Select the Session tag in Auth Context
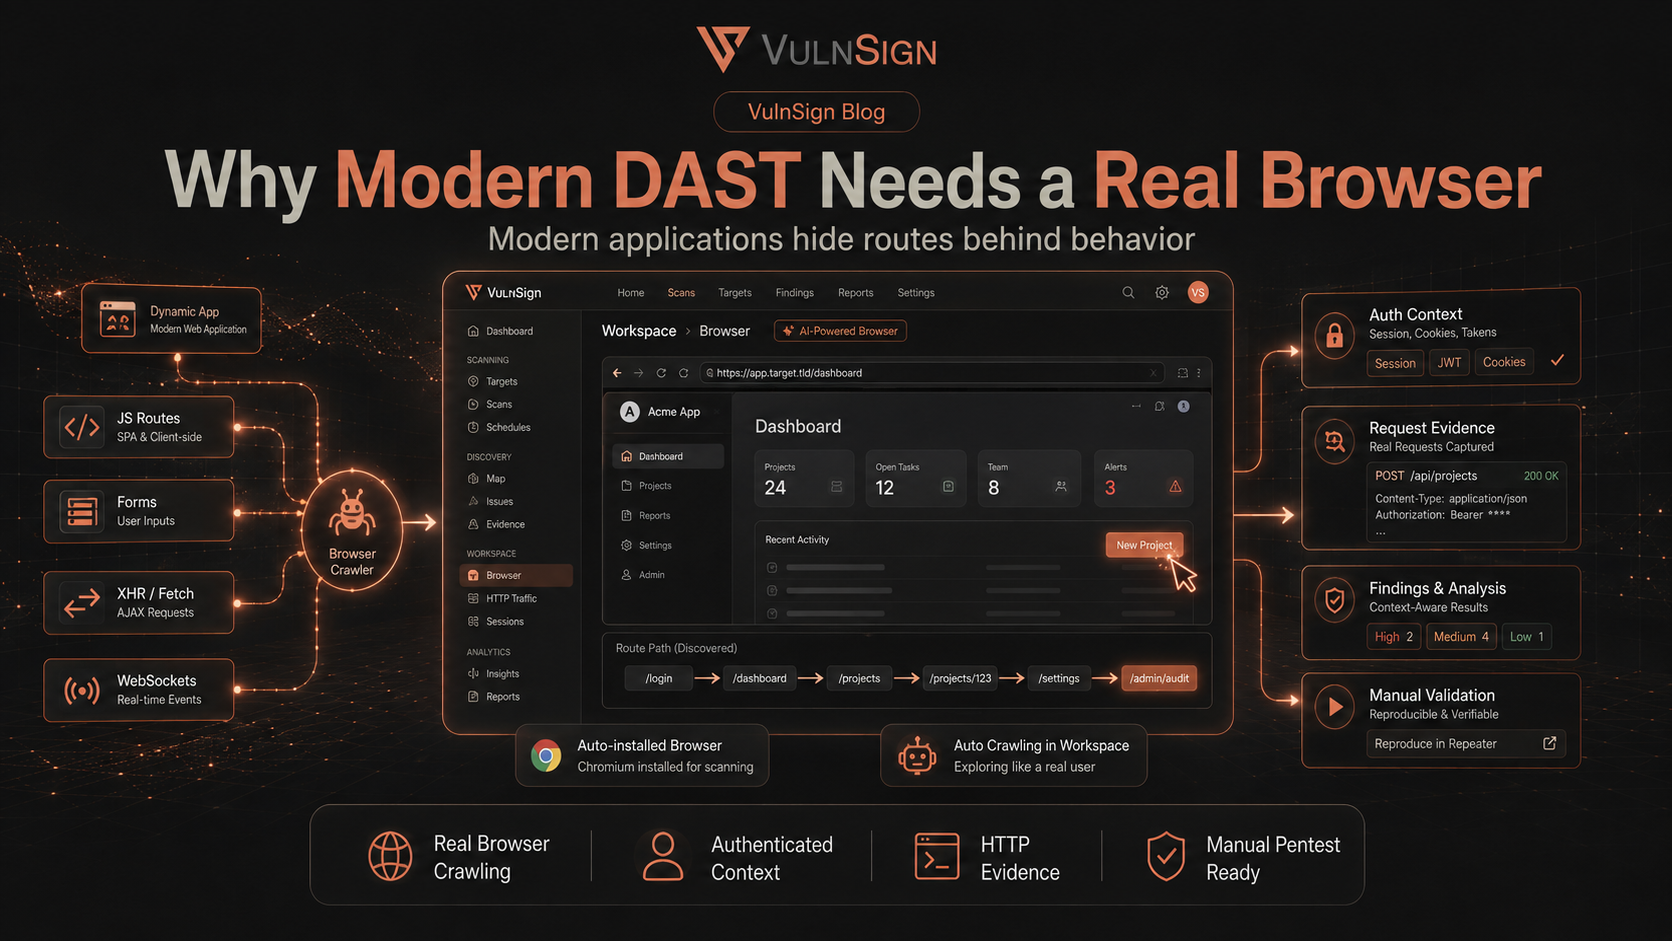 click(x=1395, y=363)
